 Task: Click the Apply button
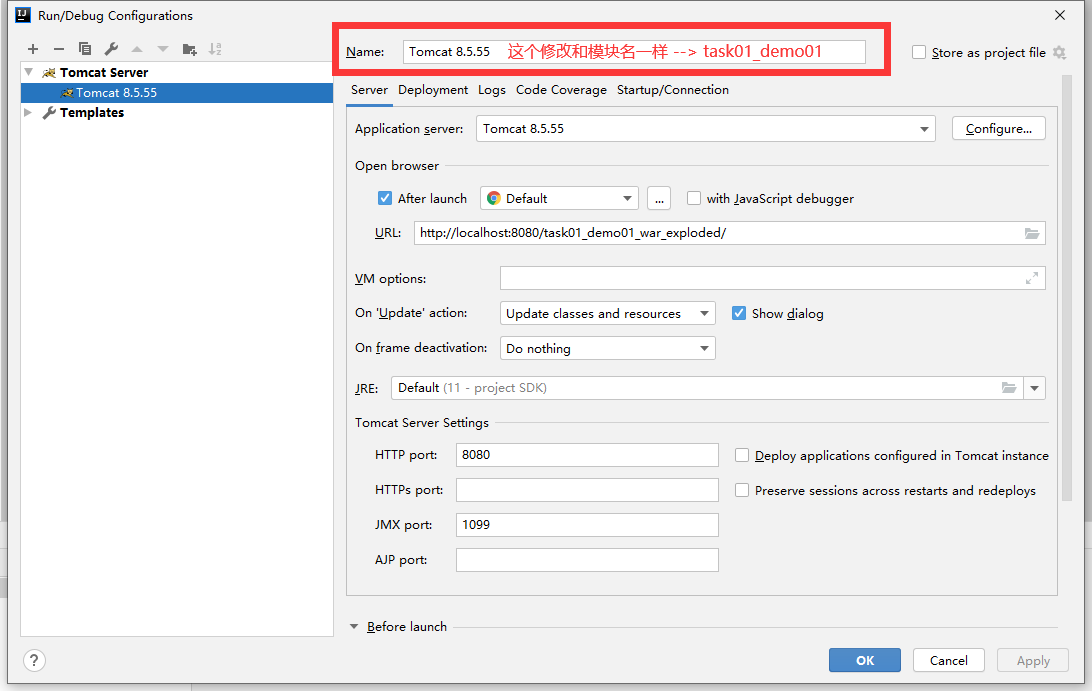[x=1033, y=660]
